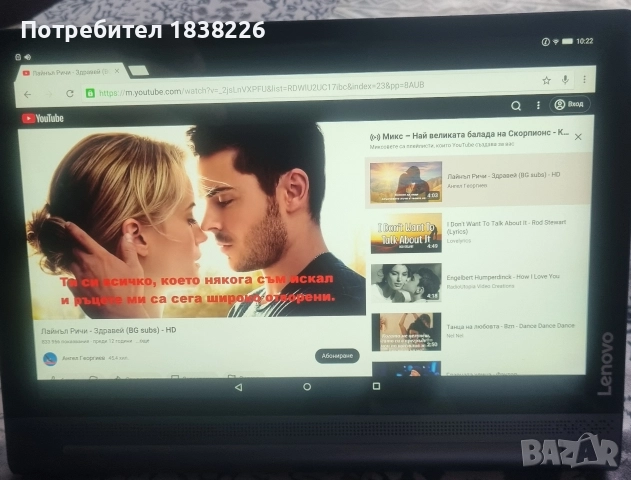Bookmark page with star icon

(x=546, y=81)
